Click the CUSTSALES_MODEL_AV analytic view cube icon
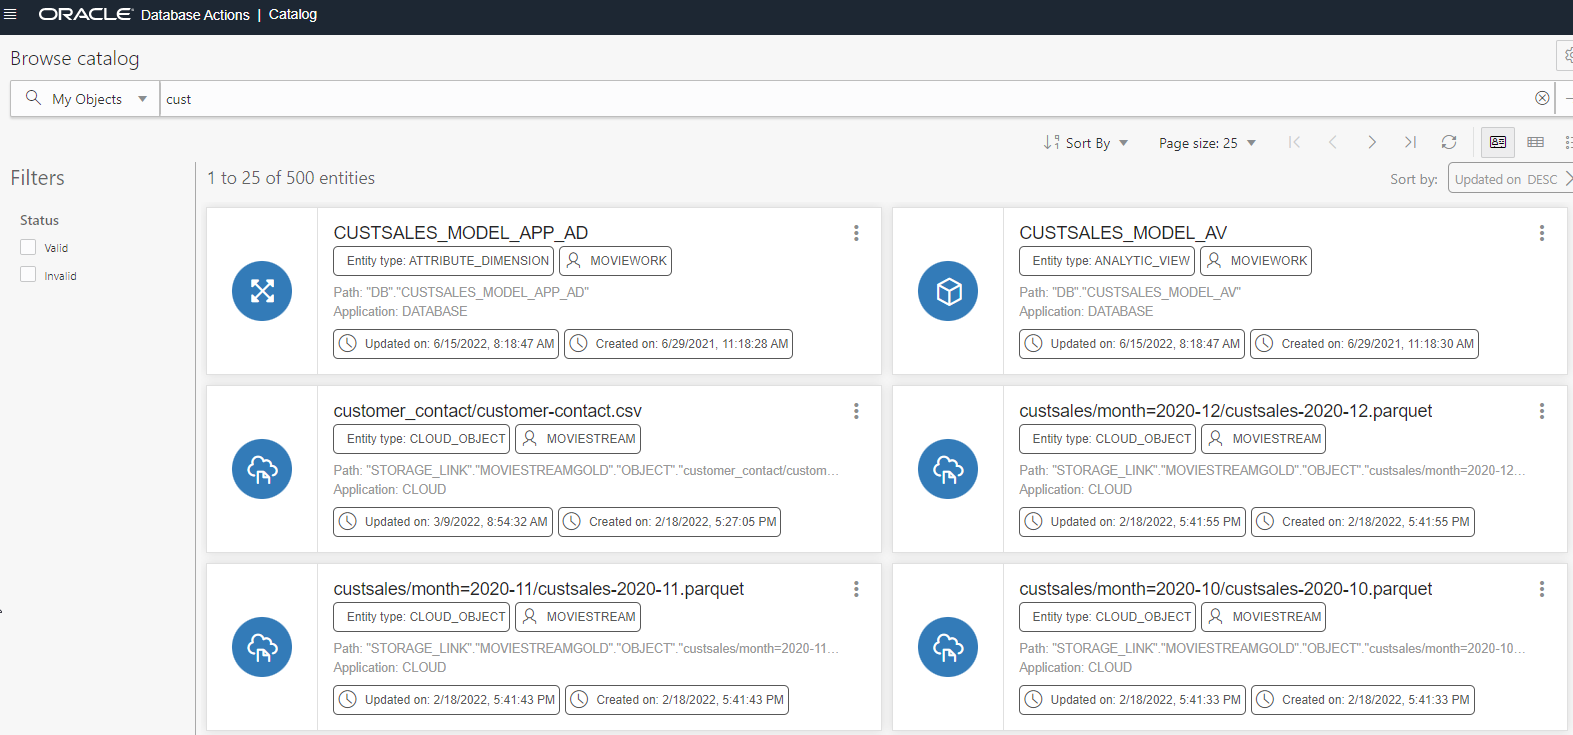1573x735 pixels. coord(948,291)
